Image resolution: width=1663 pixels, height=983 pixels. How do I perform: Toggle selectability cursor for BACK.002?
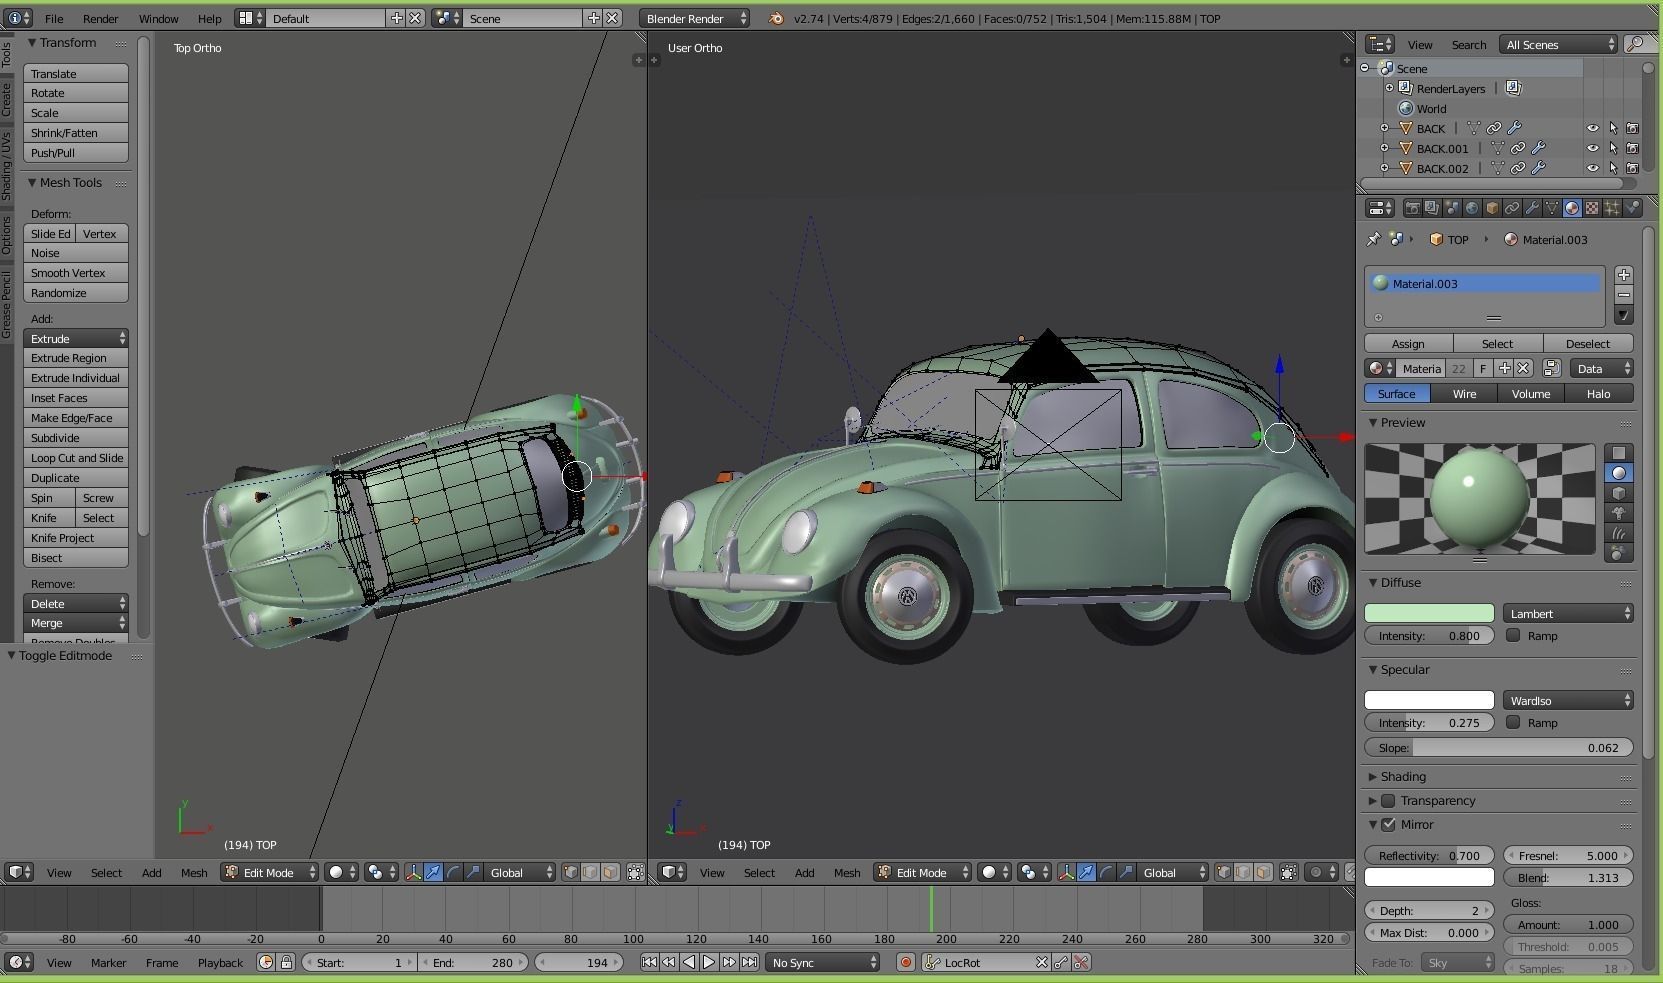tap(1612, 168)
